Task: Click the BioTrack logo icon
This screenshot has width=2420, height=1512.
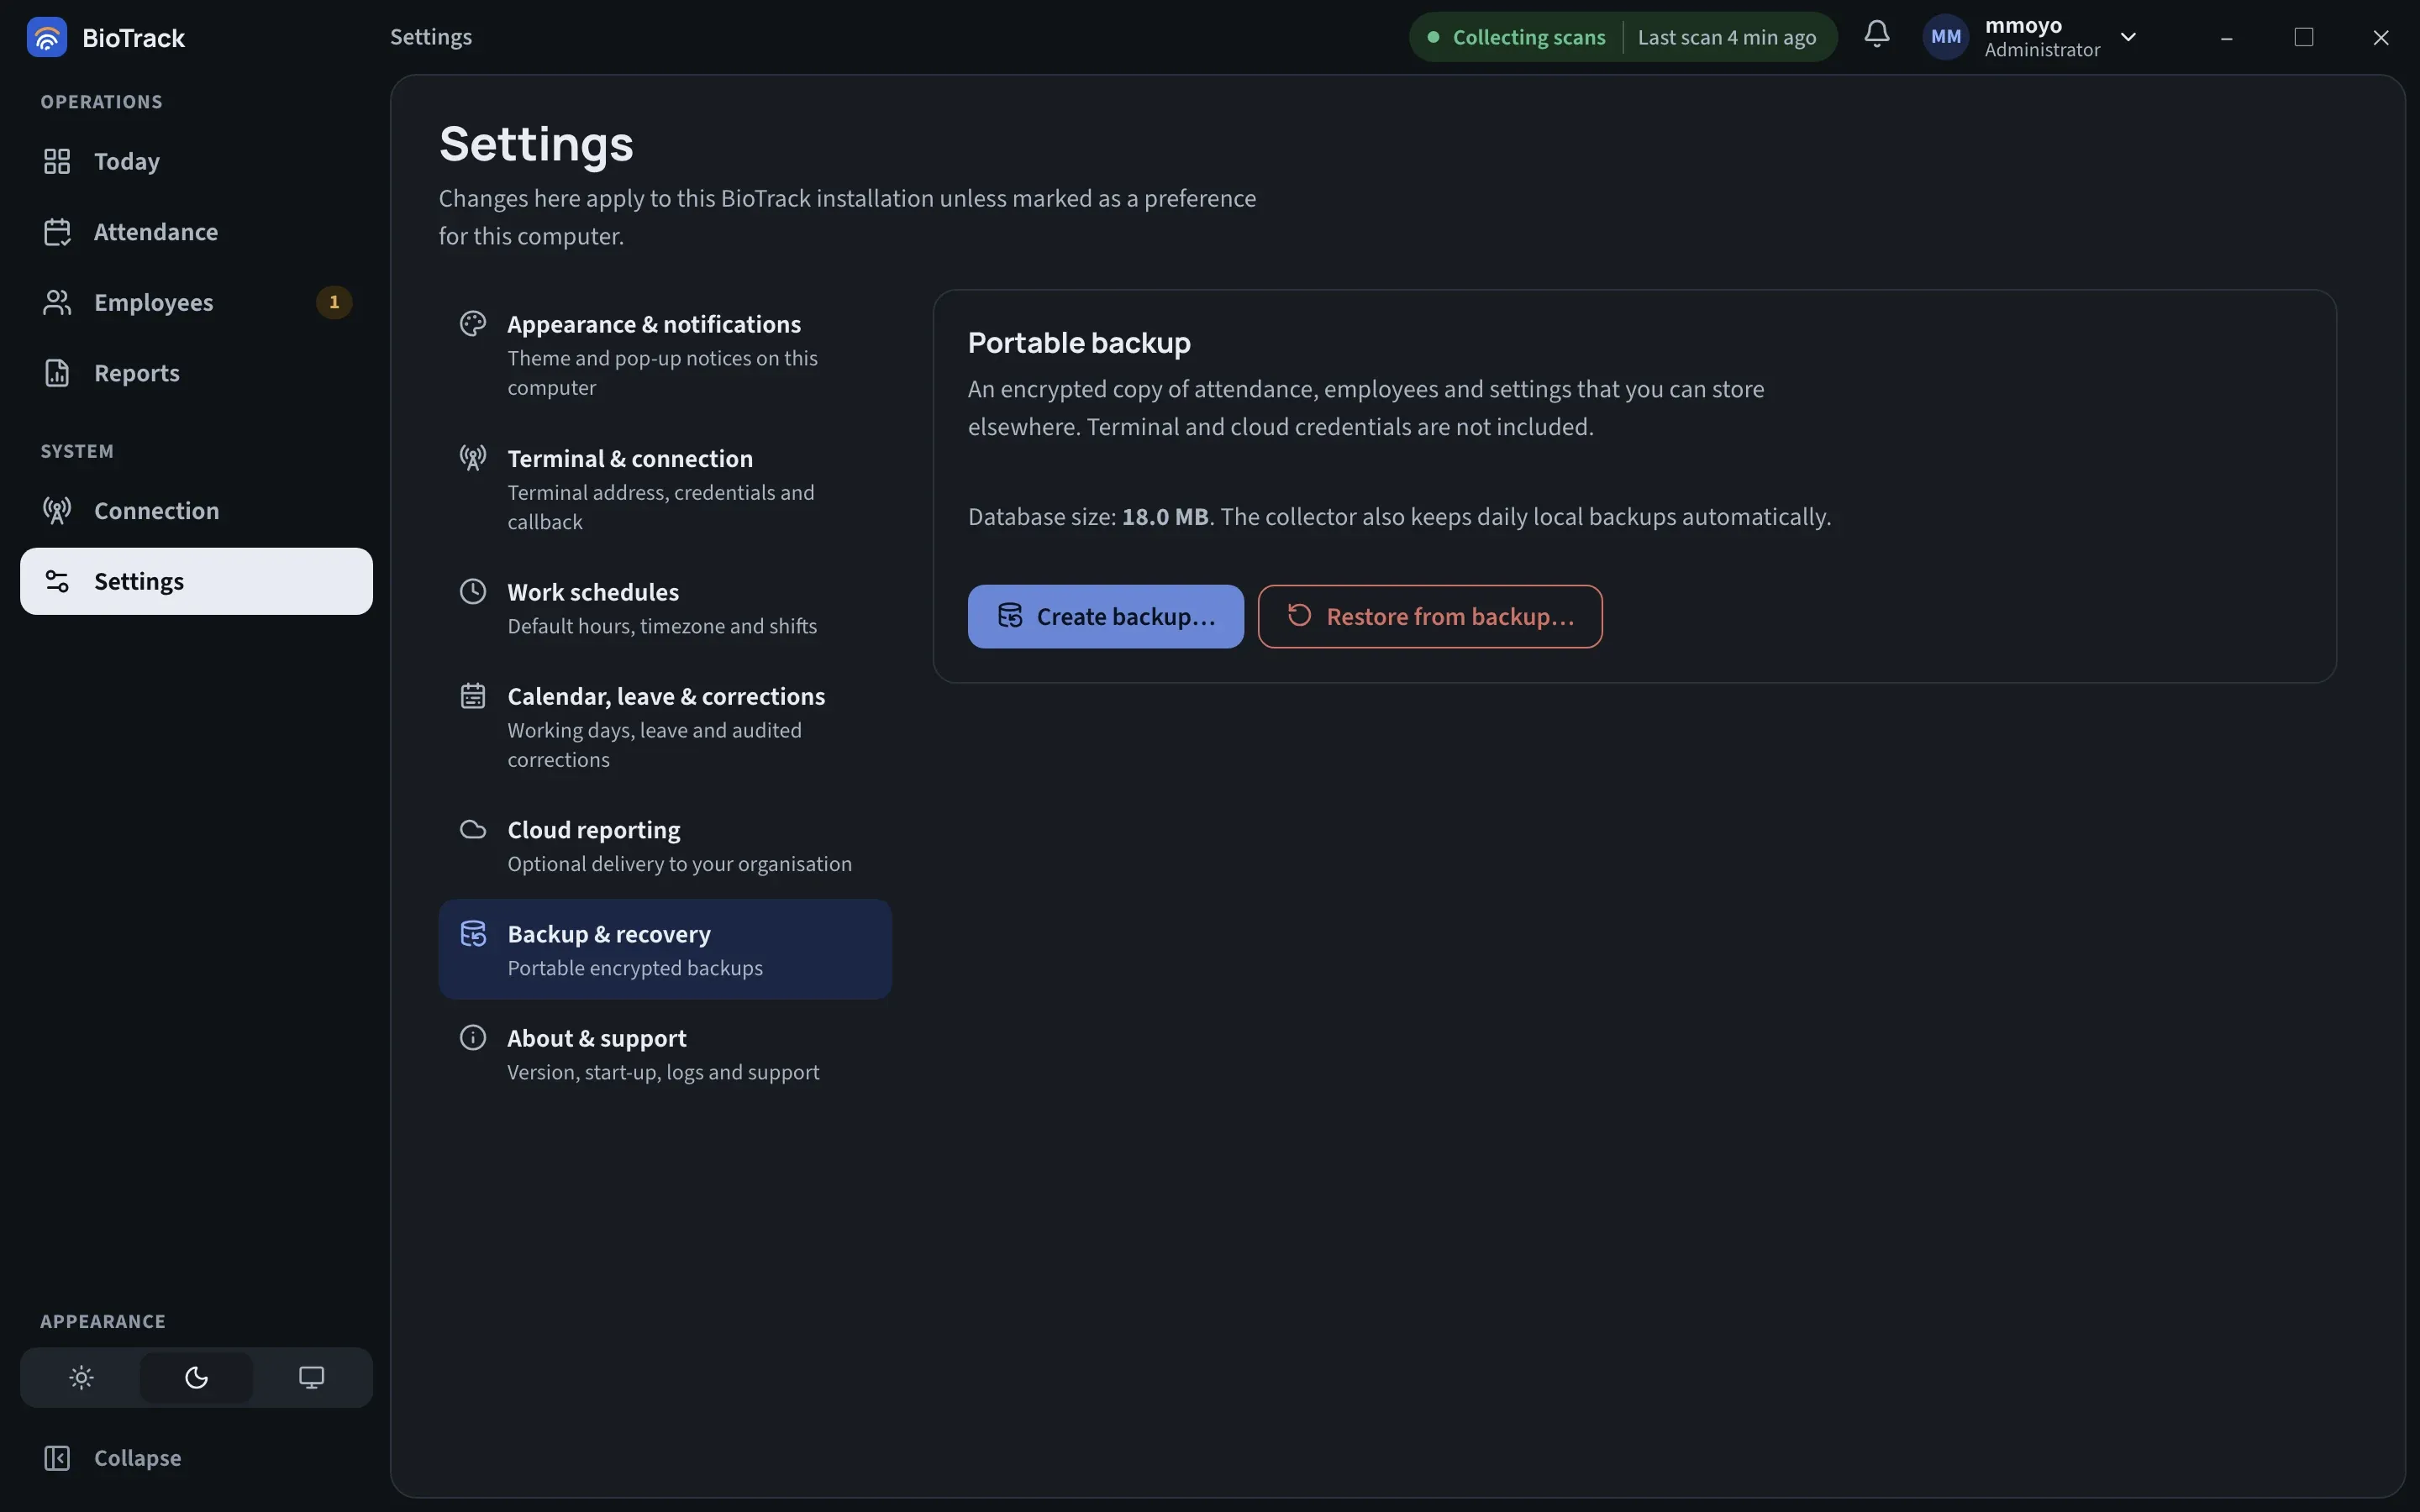Action: pos(47,37)
